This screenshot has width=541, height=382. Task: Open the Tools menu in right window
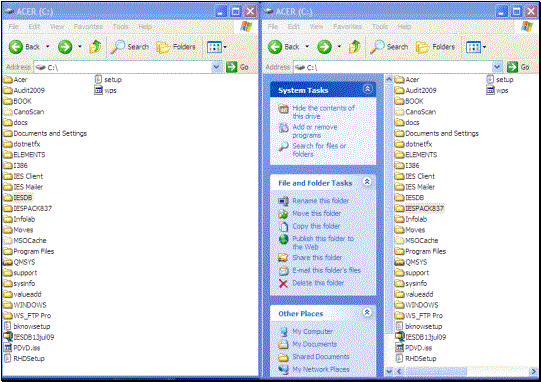(380, 27)
